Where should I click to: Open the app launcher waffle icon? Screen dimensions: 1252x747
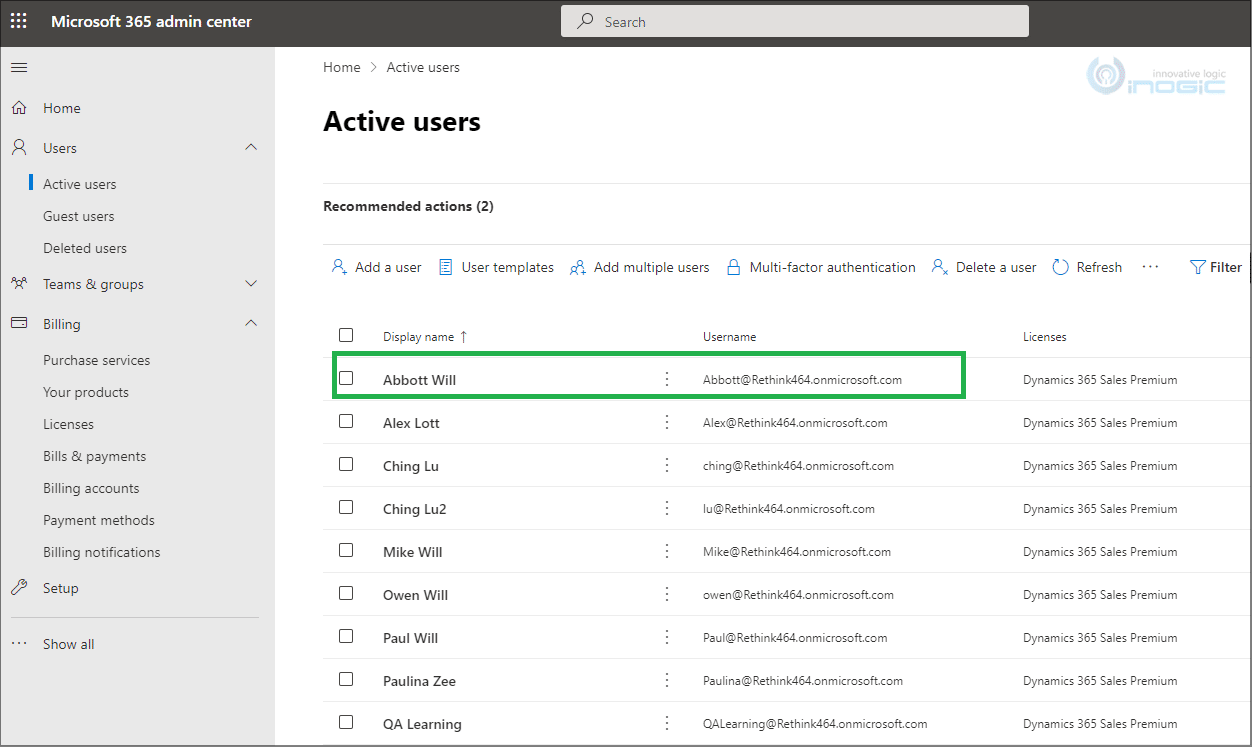pos(19,21)
